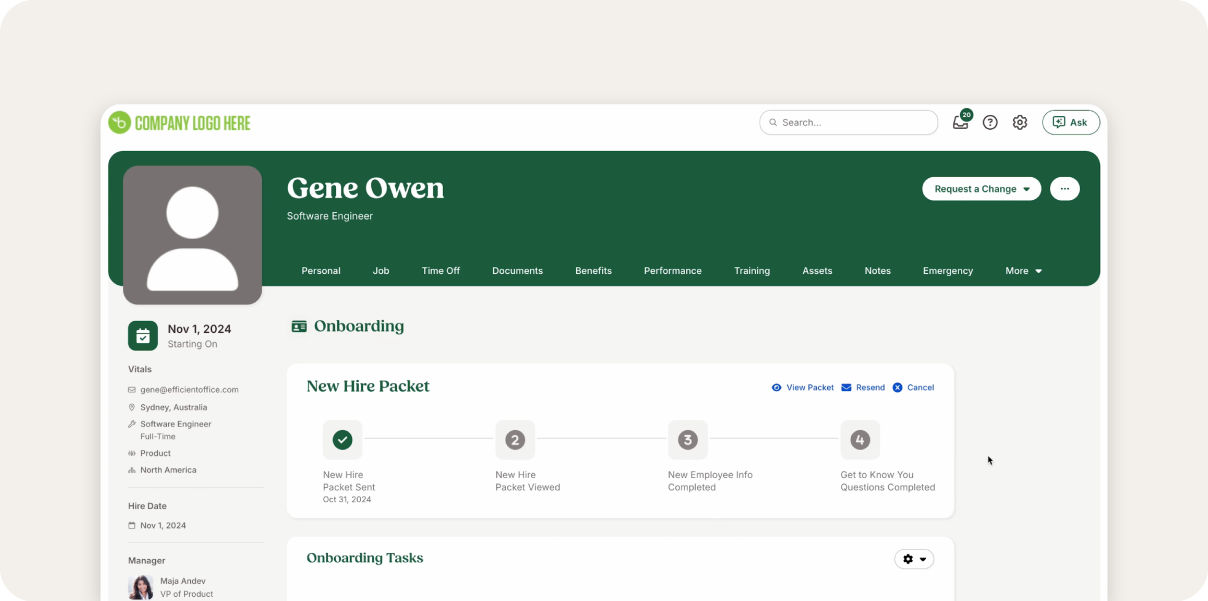Open the inbox notifications icon

click(x=961, y=122)
